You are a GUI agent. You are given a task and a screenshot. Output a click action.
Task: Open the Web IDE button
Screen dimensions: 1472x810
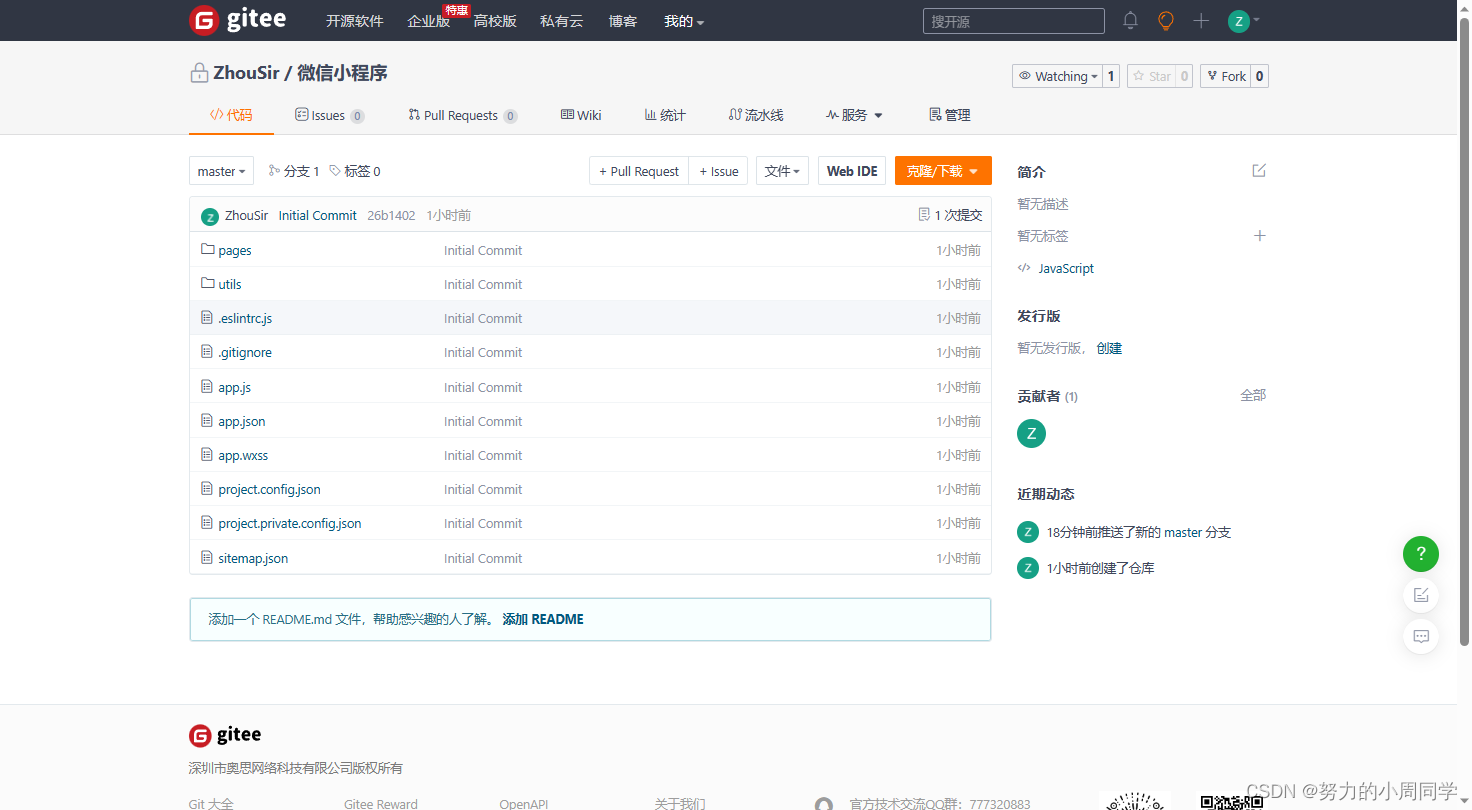click(x=852, y=171)
